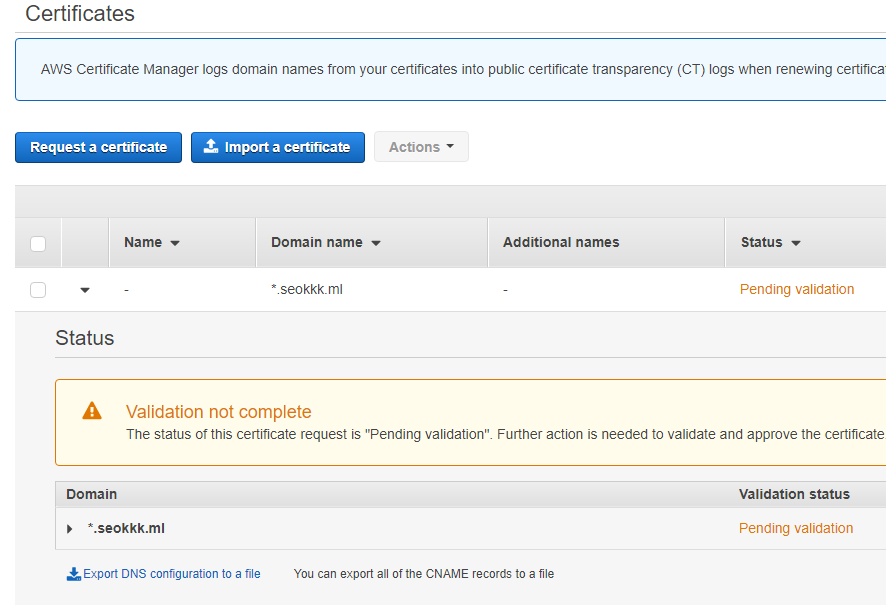Image resolution: width=886 pixels, height=605 pixels.
Task: Check the checkbox for the *.seokkk.ml certificate row
Action: click(x=37, y=289)
